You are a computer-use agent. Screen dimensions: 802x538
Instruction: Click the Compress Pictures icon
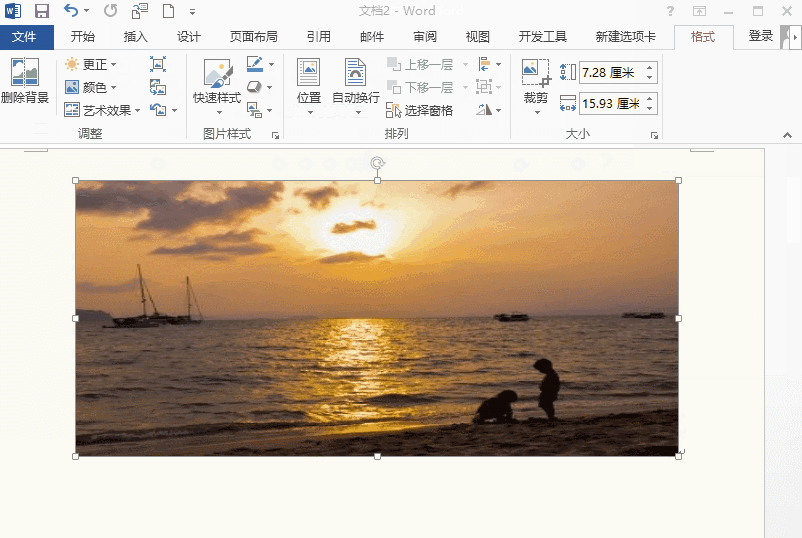(158, 64)
